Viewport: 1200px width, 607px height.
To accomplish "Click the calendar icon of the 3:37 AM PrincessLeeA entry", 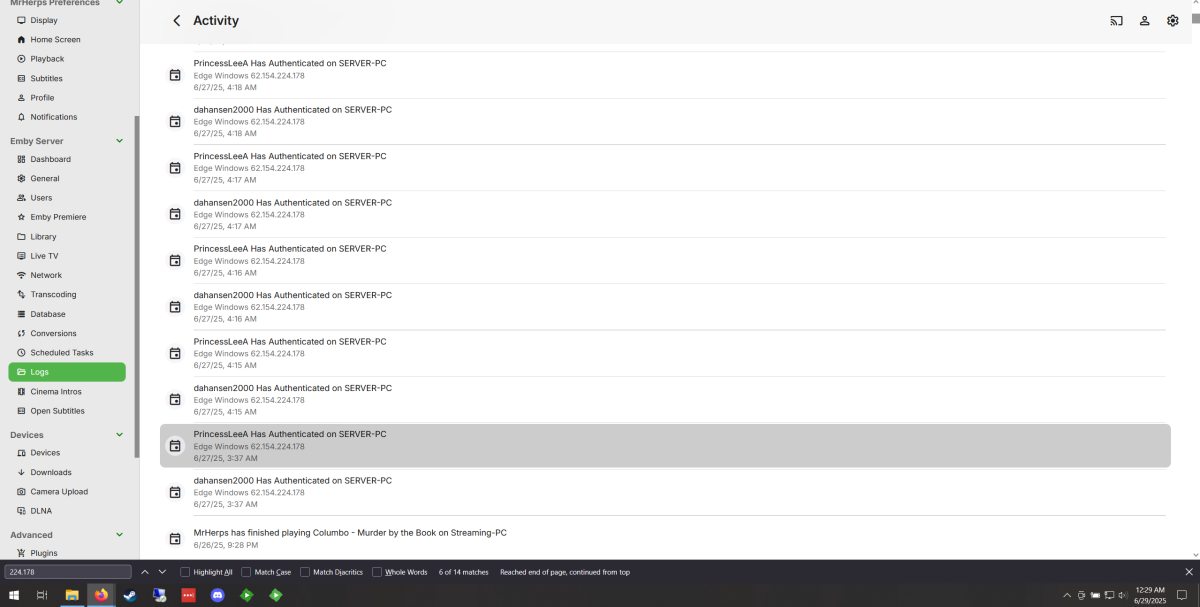I will coord(175,446).
